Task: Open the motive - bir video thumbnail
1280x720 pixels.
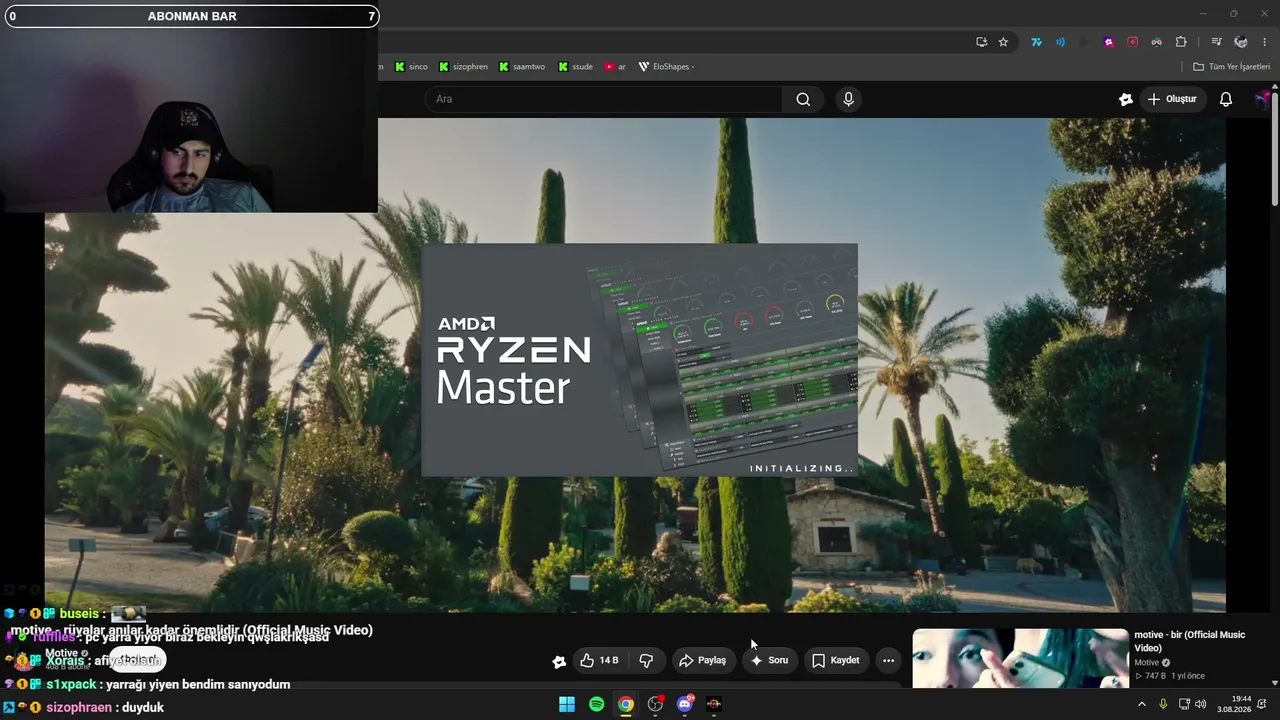Action: (x=1020, y=658)
